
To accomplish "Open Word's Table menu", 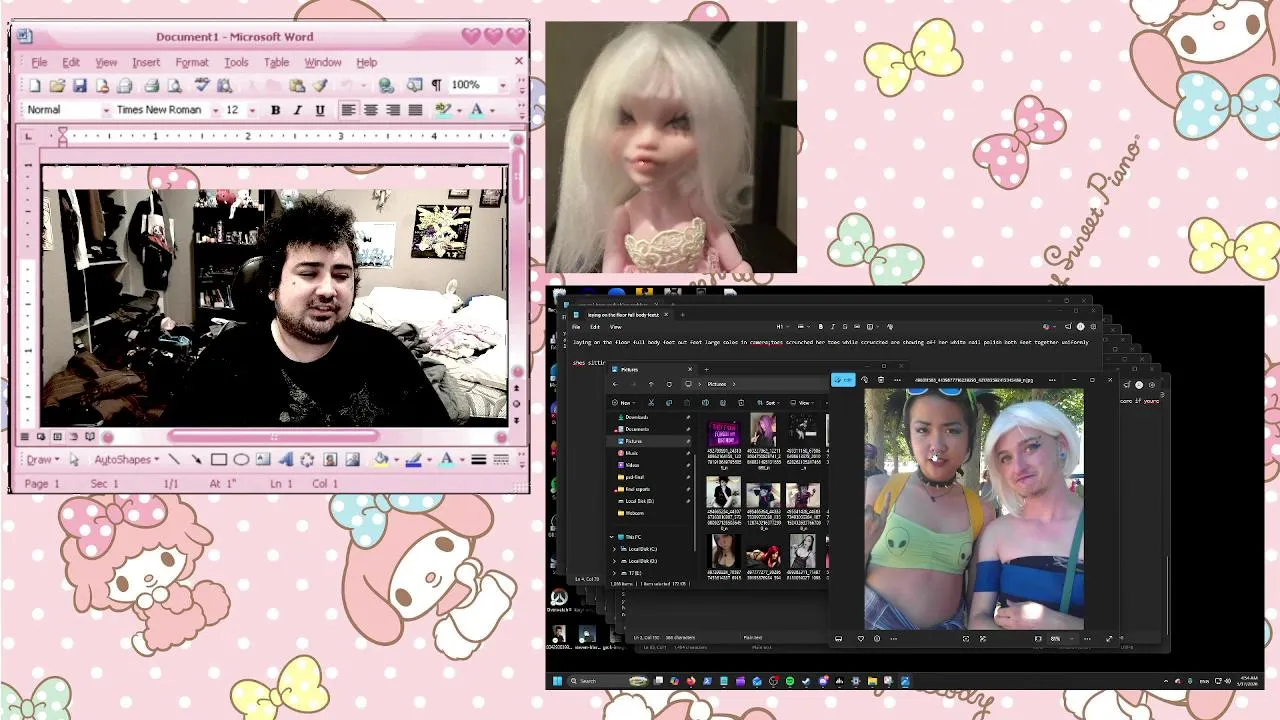I will tap(276, 62).
